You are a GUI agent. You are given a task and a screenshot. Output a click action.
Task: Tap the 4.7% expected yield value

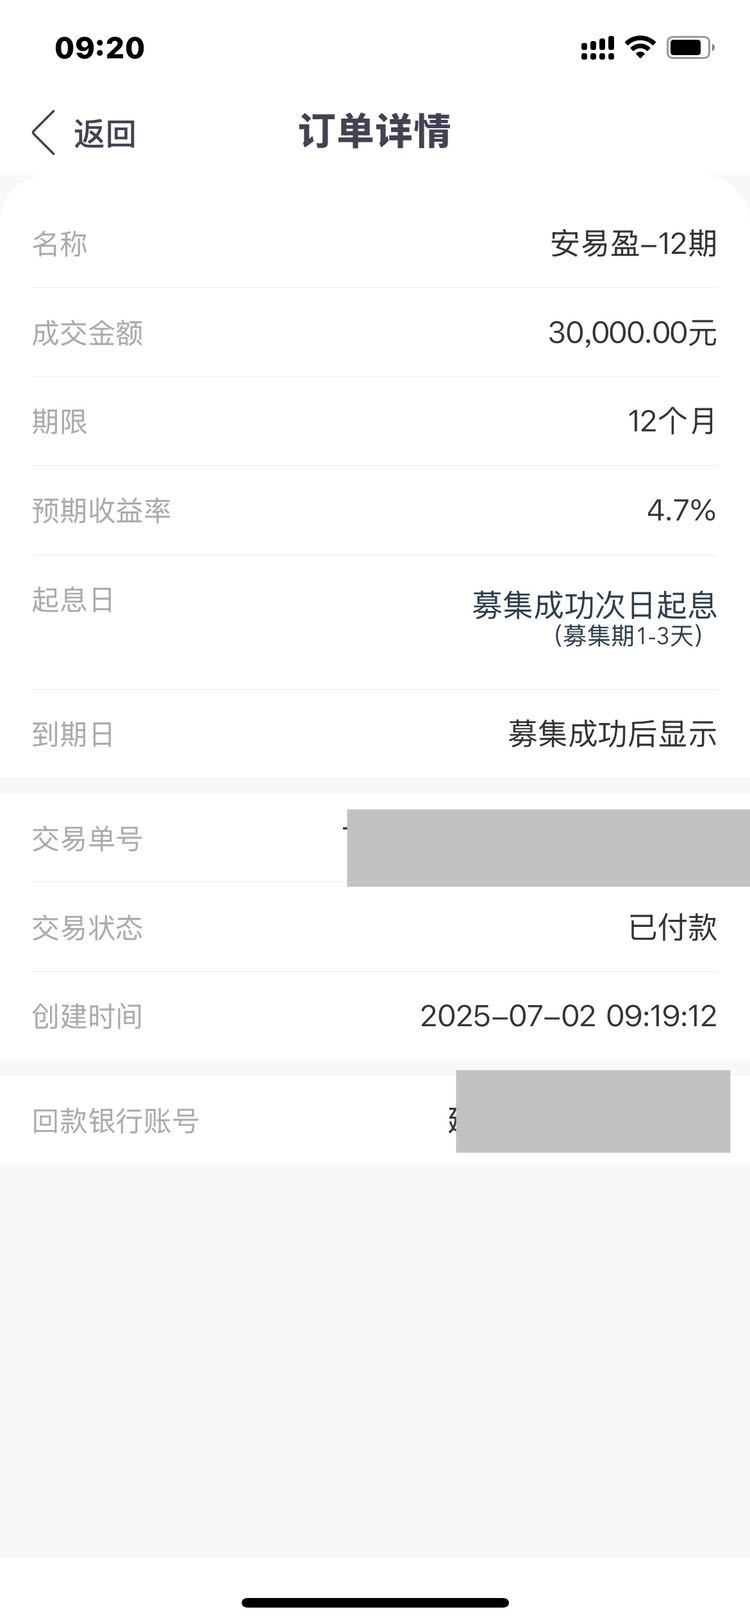[681, 510]
